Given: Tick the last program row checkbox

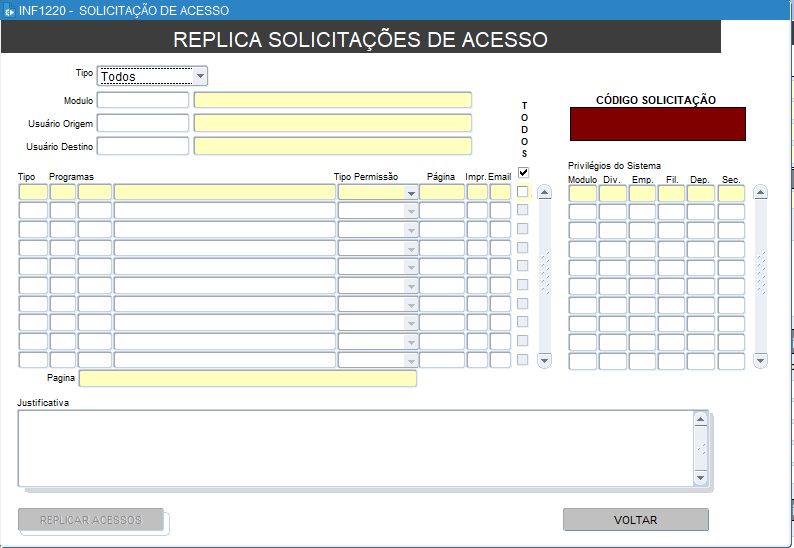Looking at the screenshot, I should pyautogui.click(x=523, y=360).
